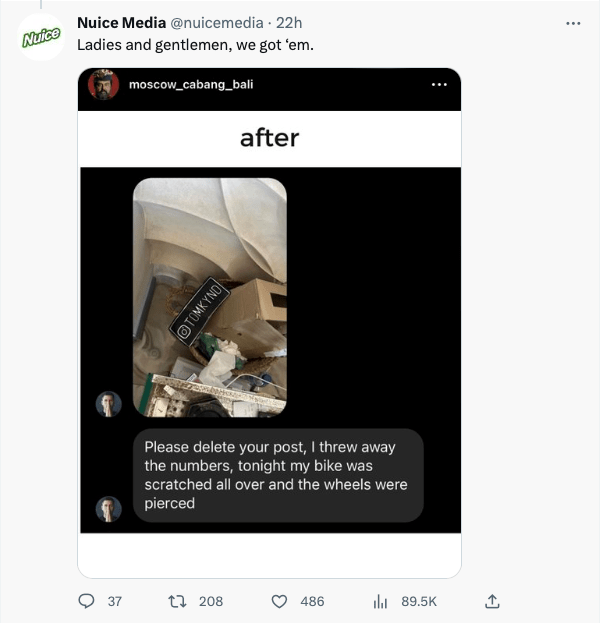Open Nuice Media green logo avatar
Image resolution: width=603 pixels, height=623 pixels.
click(x=41, y=36)
